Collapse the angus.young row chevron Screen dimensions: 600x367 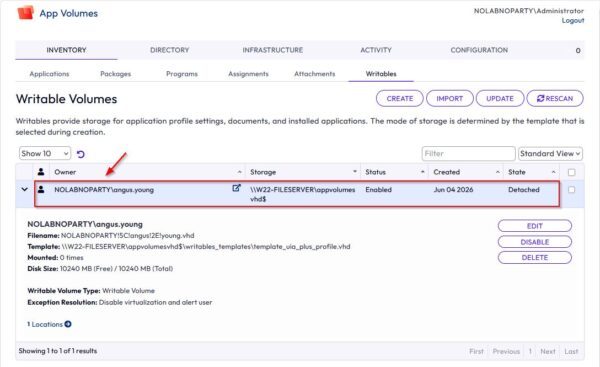pos(24,189)
